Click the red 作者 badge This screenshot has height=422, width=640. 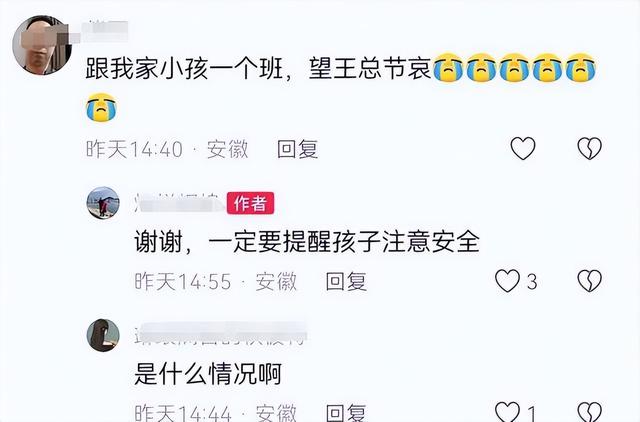[250, 203]
